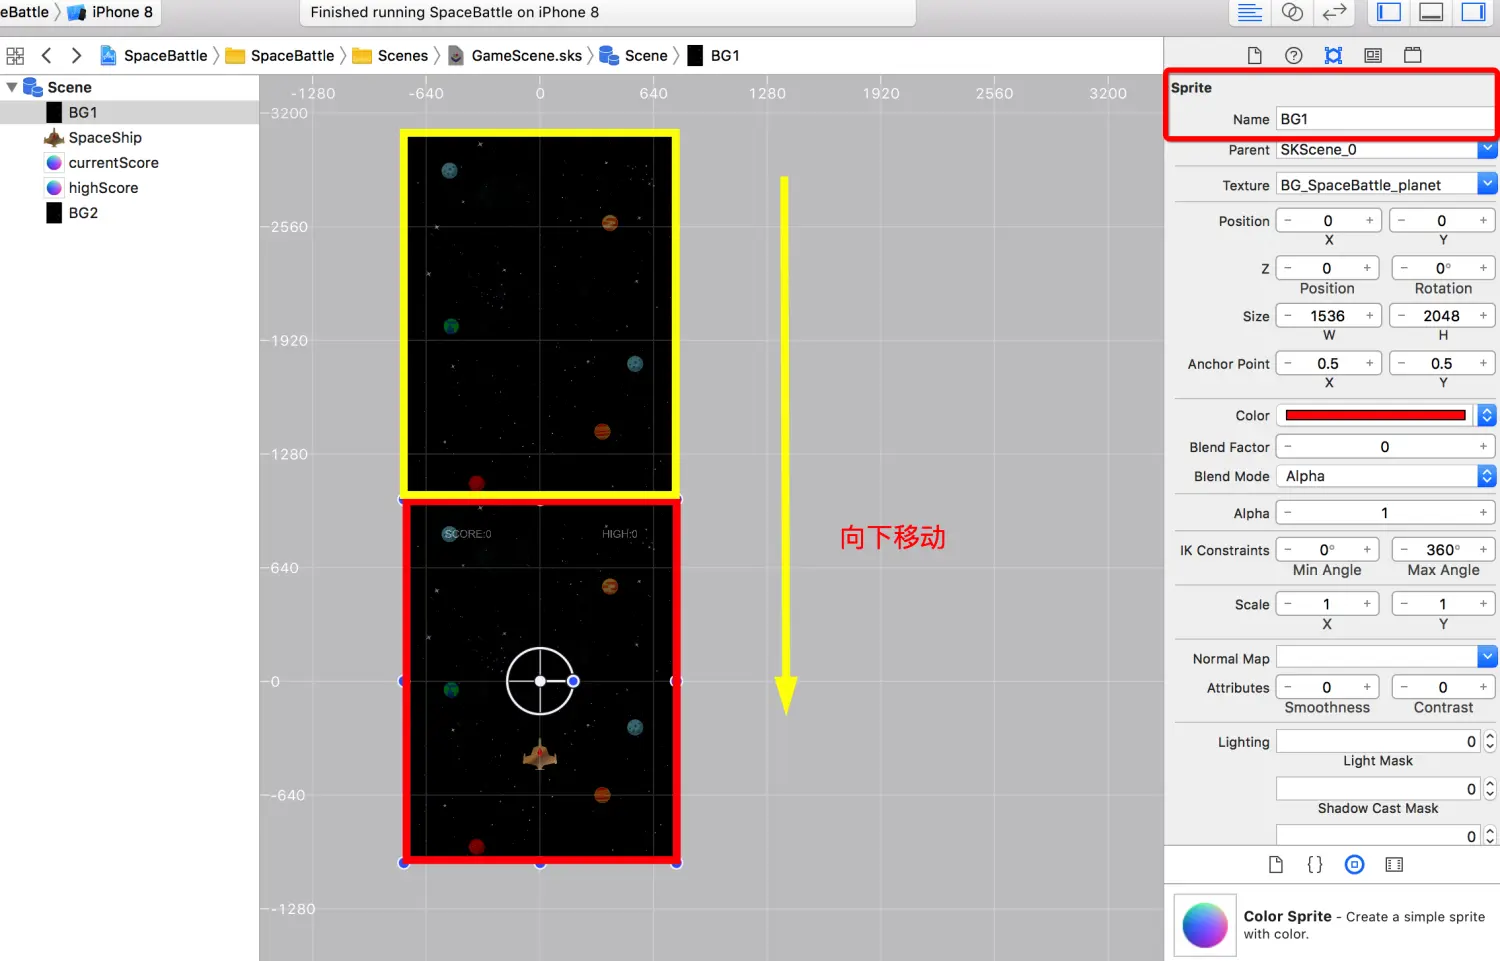Viewport: 1500px width, 961px height.
Task: Show the Object library
Action: pos(1354,865)
